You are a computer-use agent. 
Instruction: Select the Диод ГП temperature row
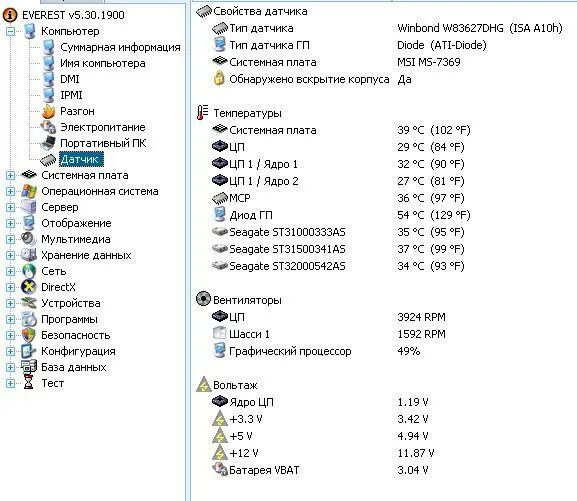(251, 215)
